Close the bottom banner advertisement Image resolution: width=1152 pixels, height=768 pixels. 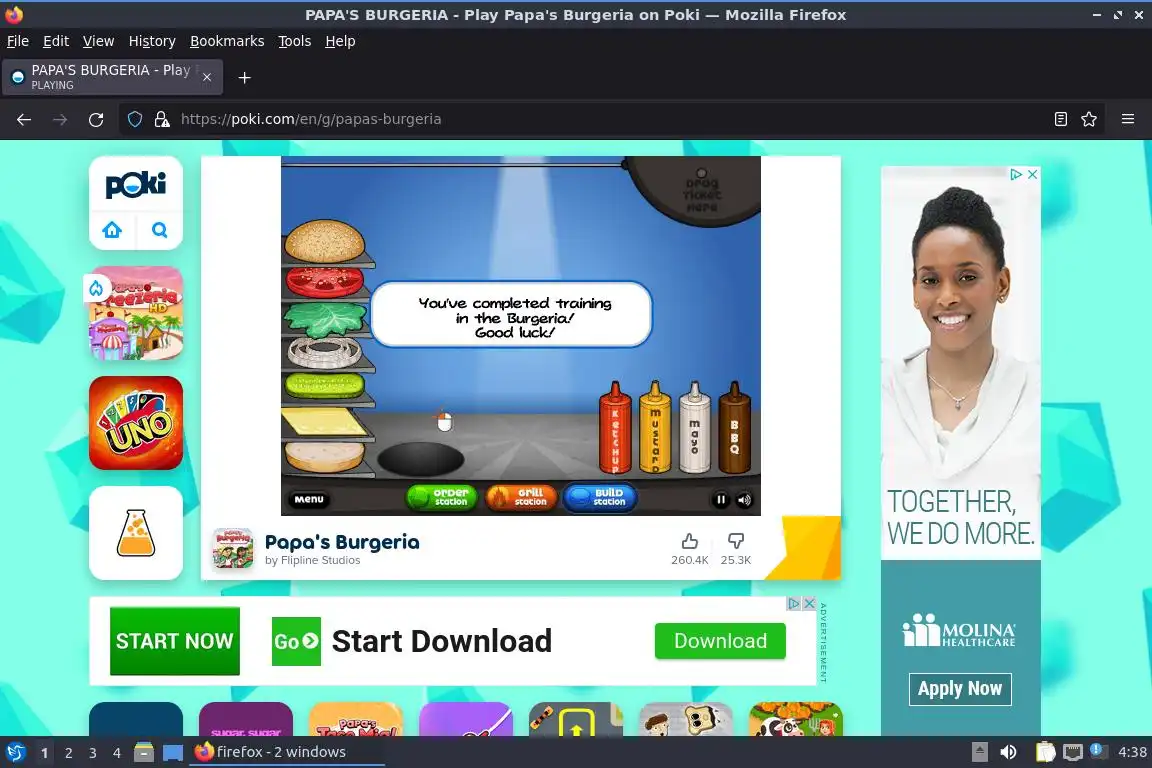809,603
